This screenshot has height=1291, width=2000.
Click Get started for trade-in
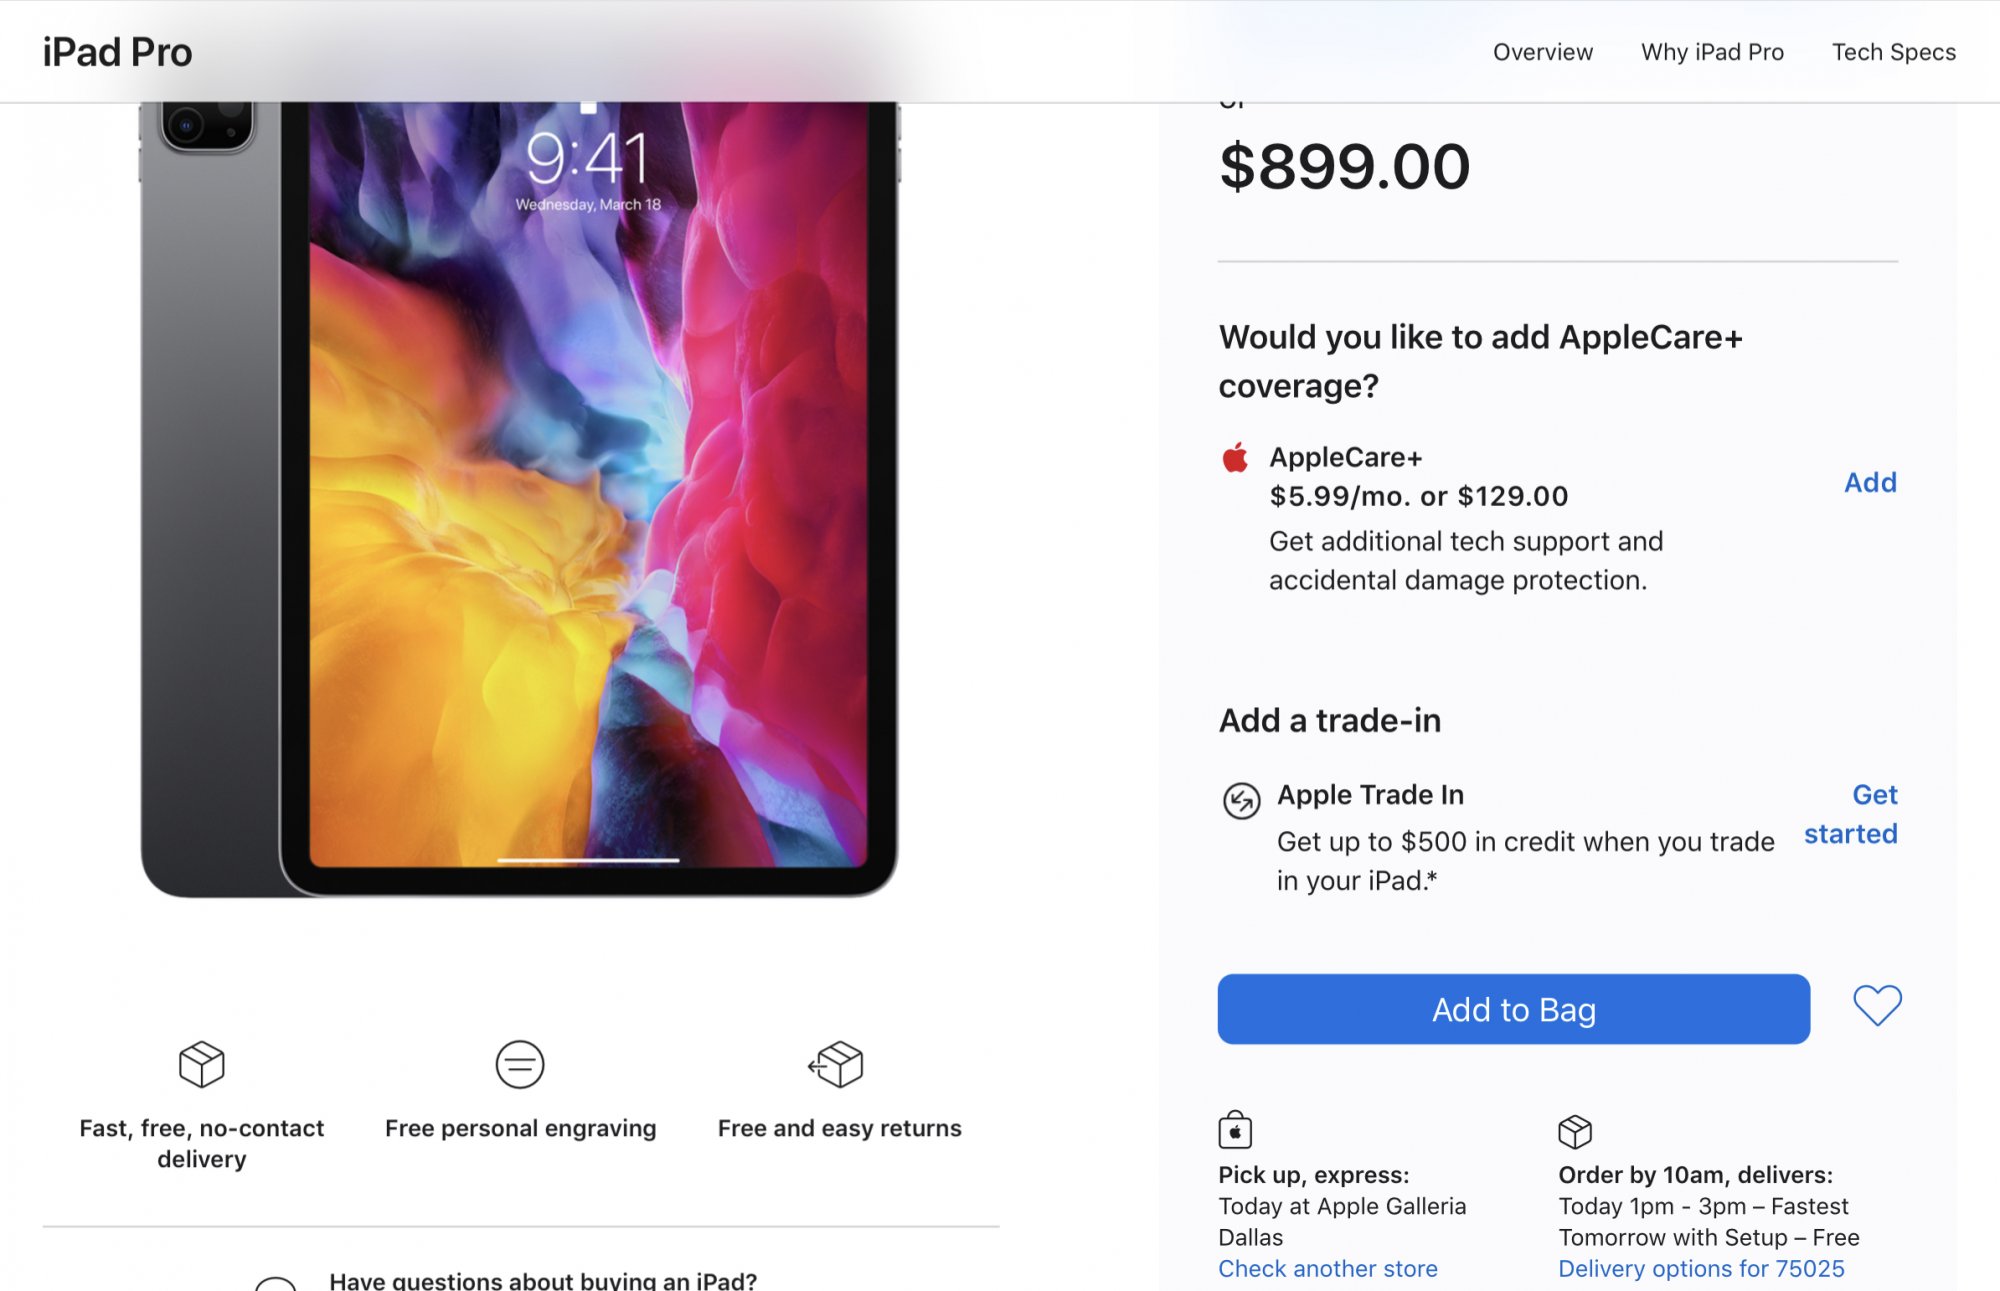point(1852,814)
